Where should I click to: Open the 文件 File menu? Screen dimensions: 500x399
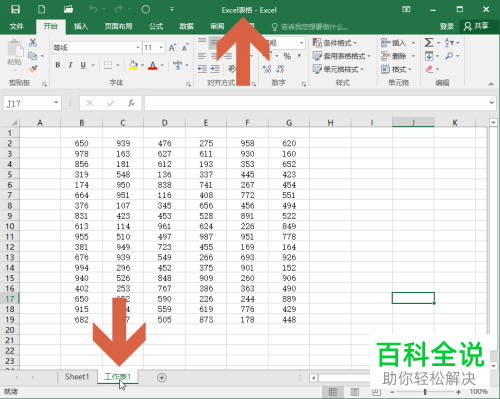click(x=17, y=26)
